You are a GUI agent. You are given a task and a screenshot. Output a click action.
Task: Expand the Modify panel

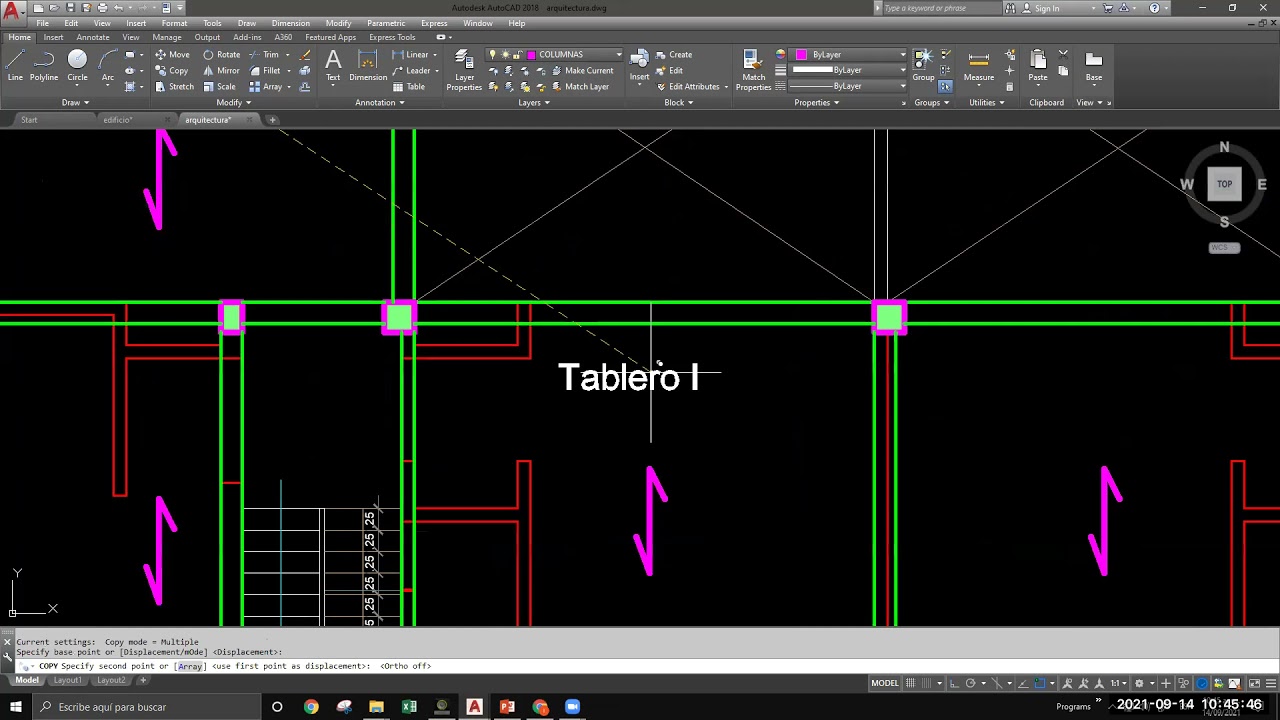[233, 102]
